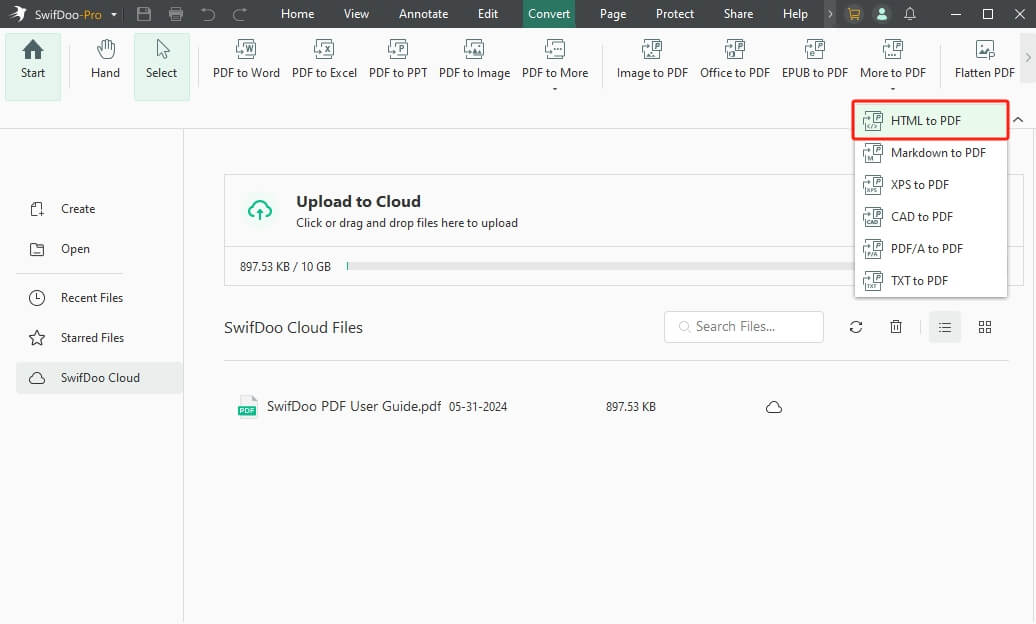Open the Page tab
This screenshot has height=624, width=1036.
612,14
